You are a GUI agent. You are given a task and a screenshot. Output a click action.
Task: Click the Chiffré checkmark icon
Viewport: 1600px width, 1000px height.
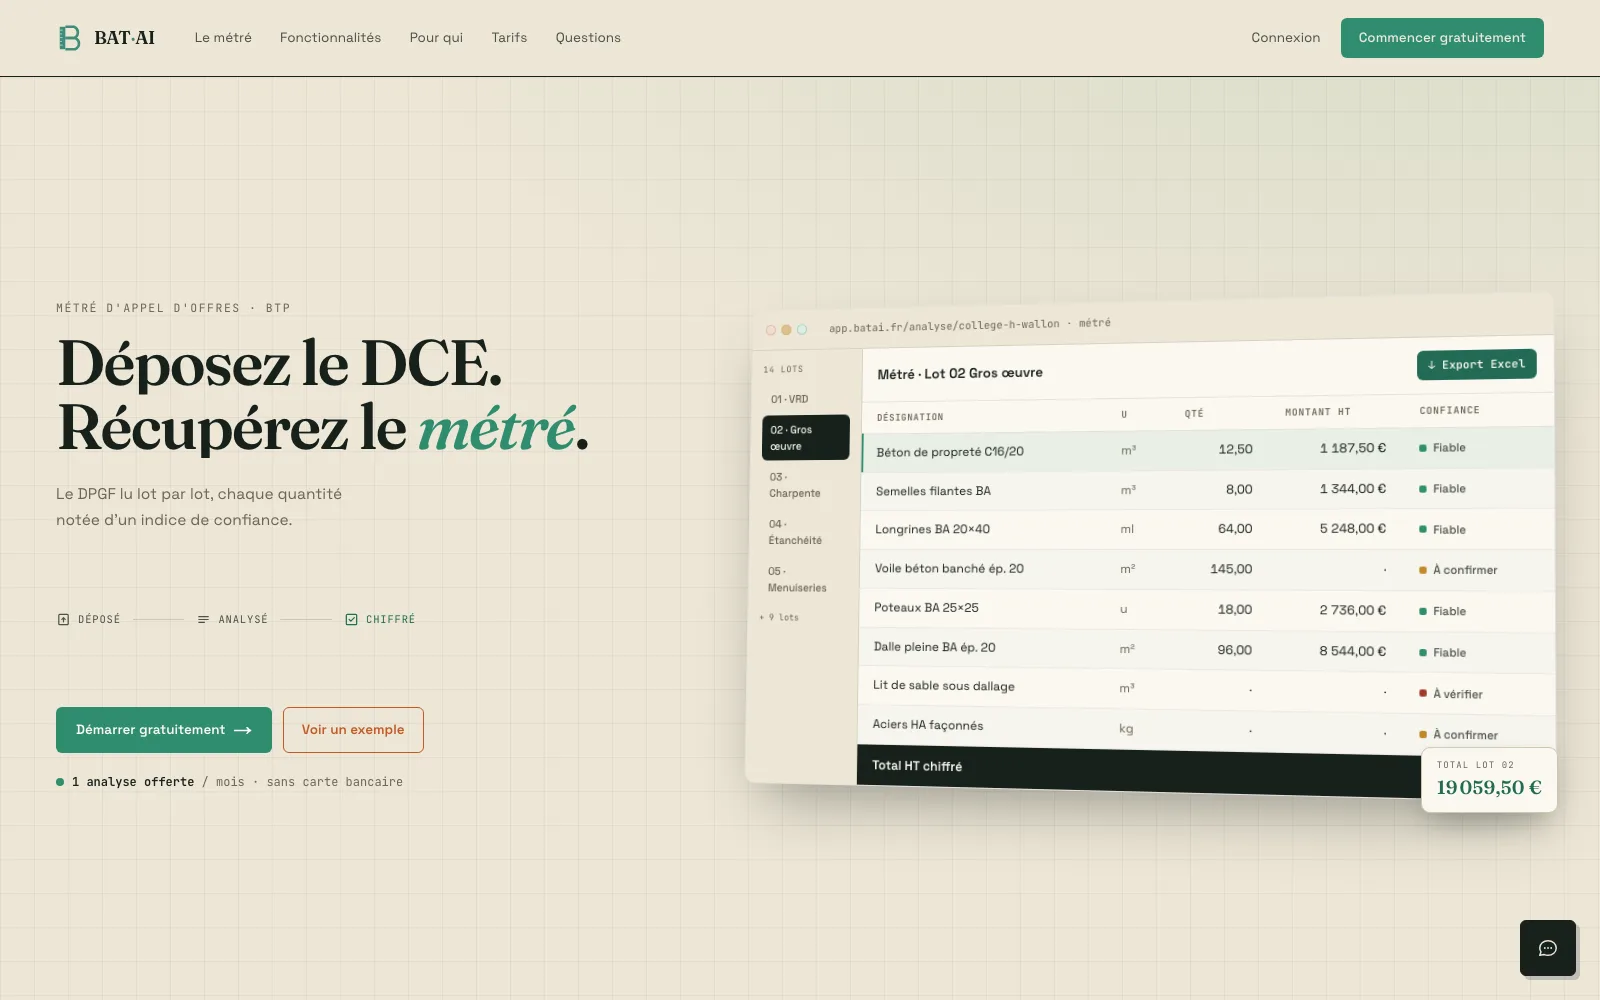tap(351, 620)
